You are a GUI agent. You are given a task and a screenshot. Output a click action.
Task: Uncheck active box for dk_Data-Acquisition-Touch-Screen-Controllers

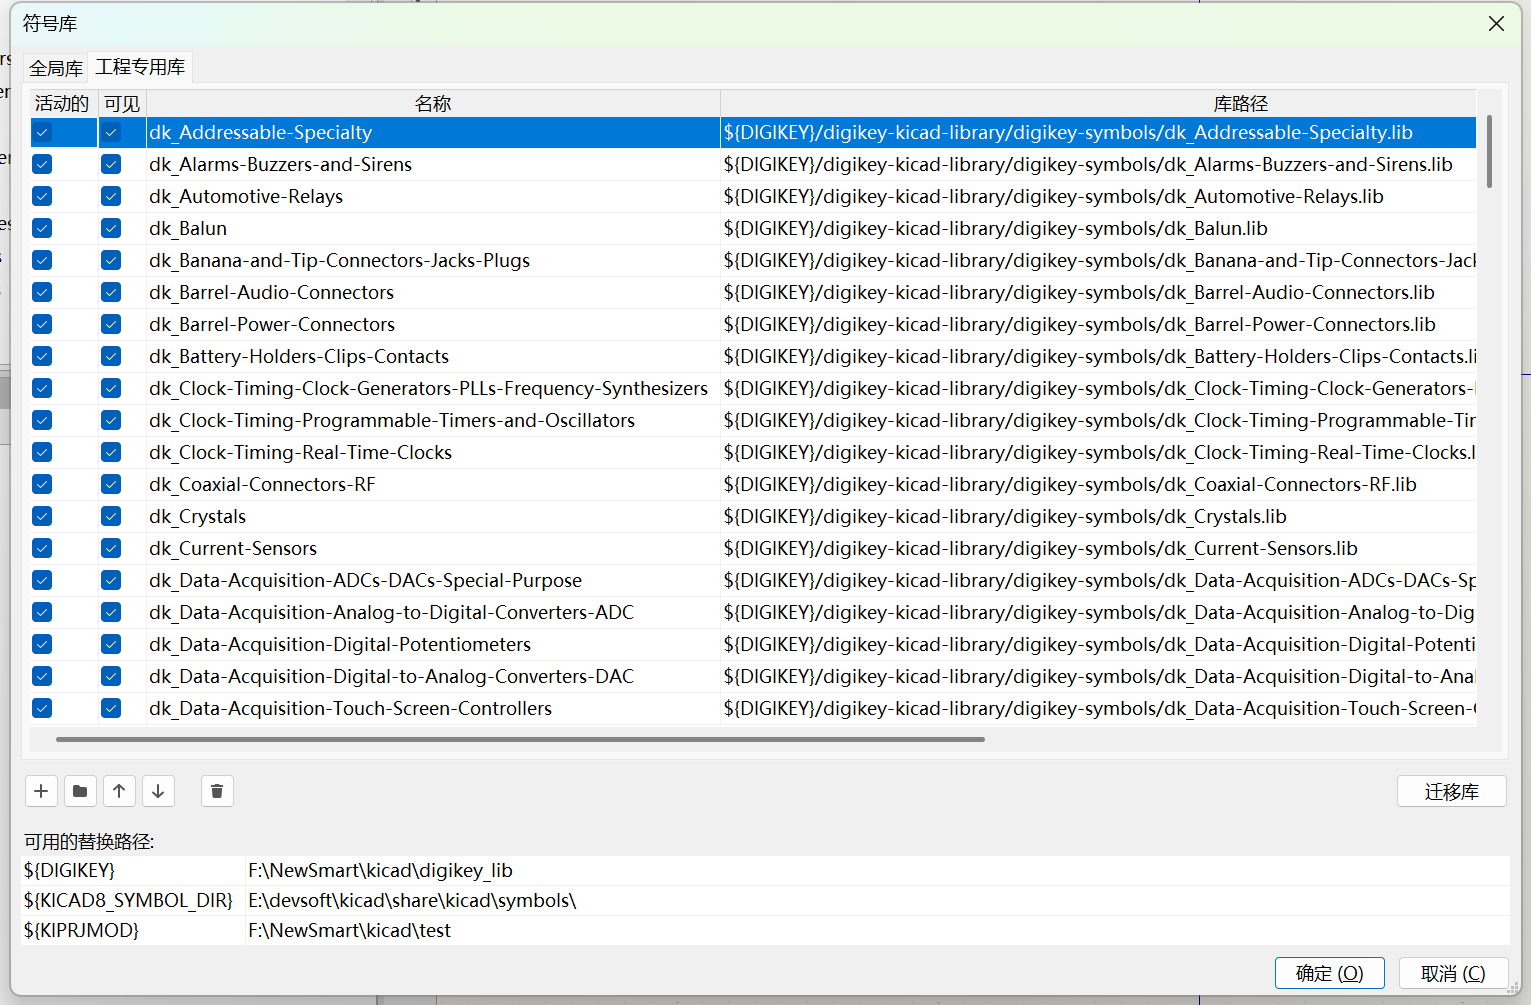click(x=42, y=708)
